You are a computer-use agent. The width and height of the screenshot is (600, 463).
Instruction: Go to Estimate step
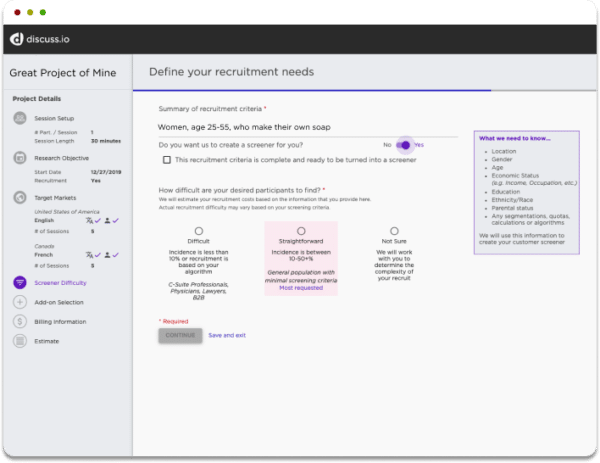click(x=47, y=341)
